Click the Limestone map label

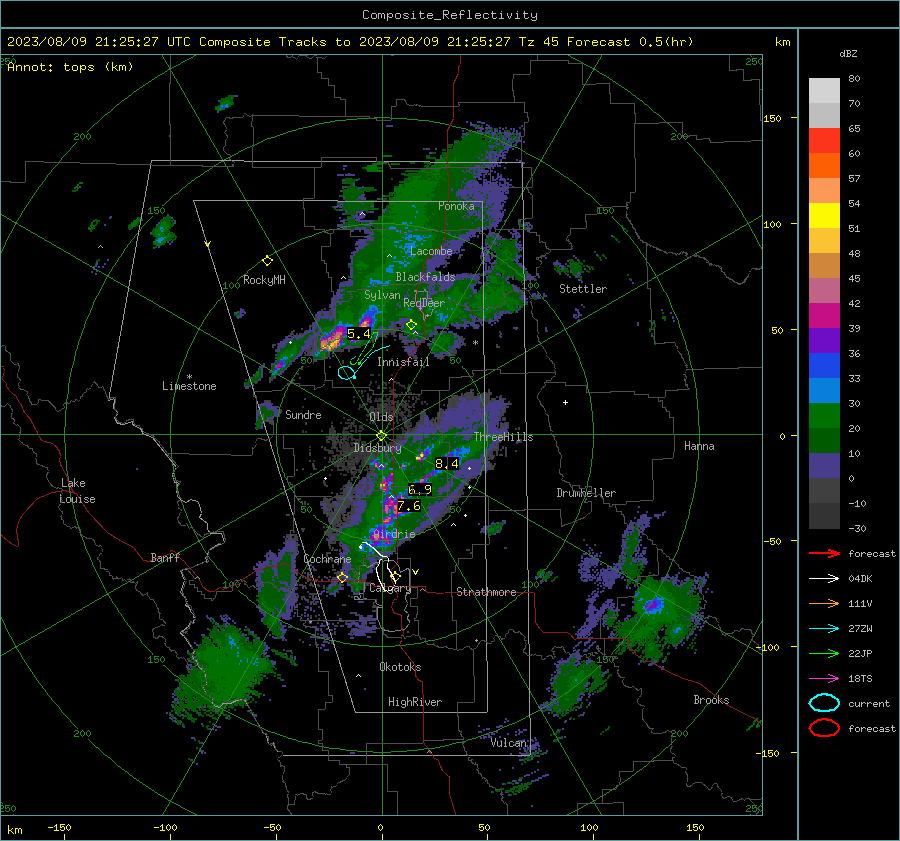click(189, 386)
